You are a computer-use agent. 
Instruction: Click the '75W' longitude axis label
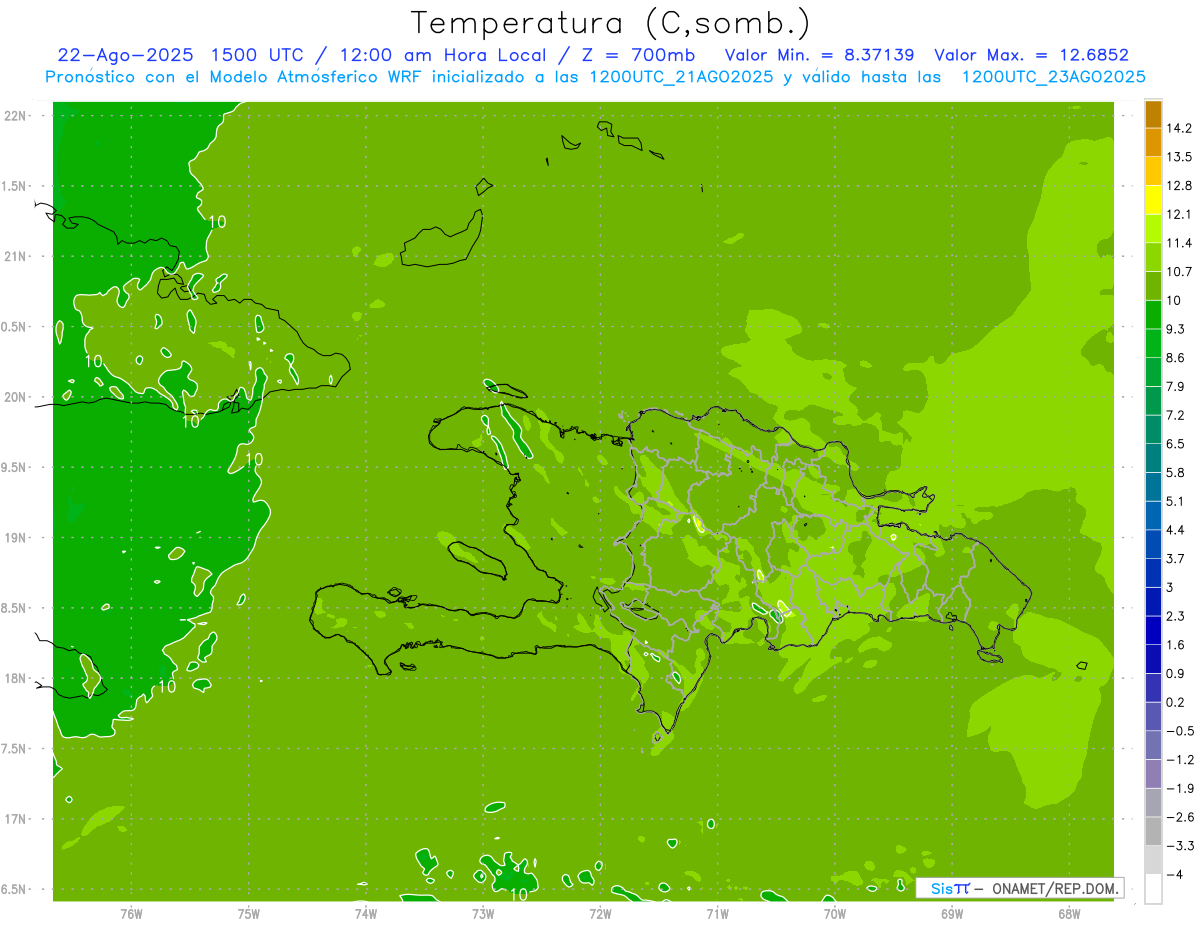[249, 913]
